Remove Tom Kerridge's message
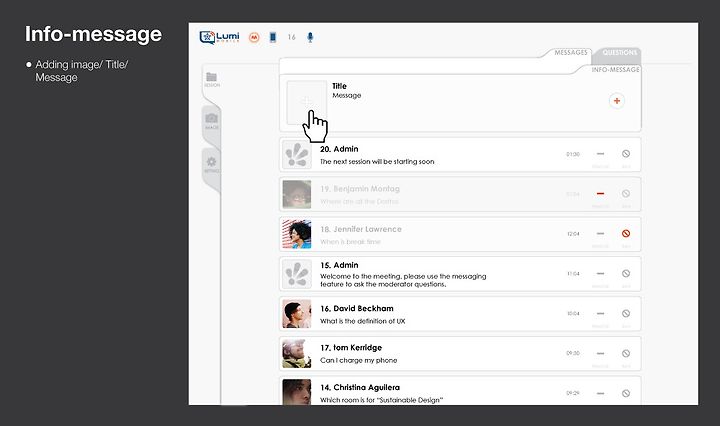Viewport: 720px width, 426px height. 600,353
